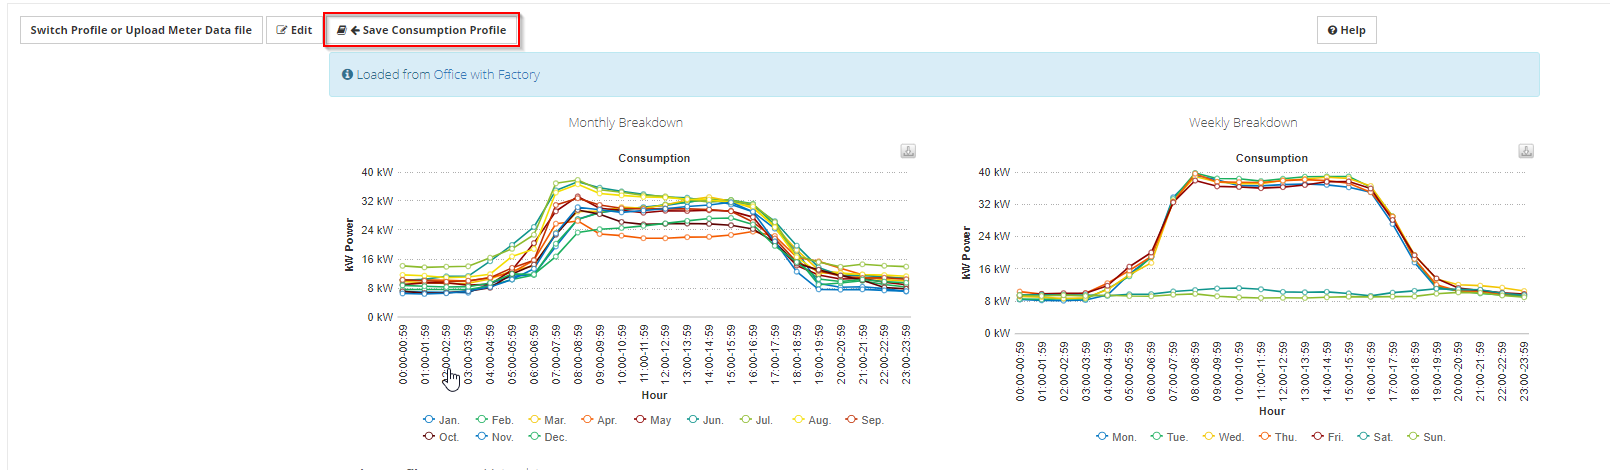This screenshot has width=1610, height=470.
Task: Toggle the Jan. series in monthly legend
Action: click(x=441, y=420)
